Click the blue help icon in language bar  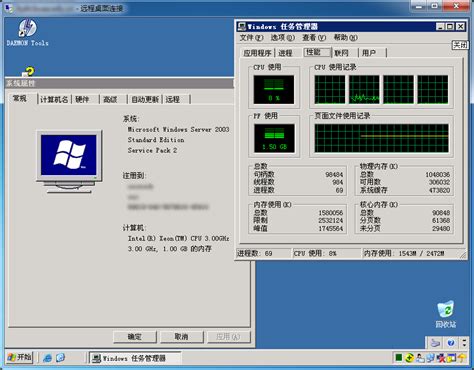click(x=451, y=343)
